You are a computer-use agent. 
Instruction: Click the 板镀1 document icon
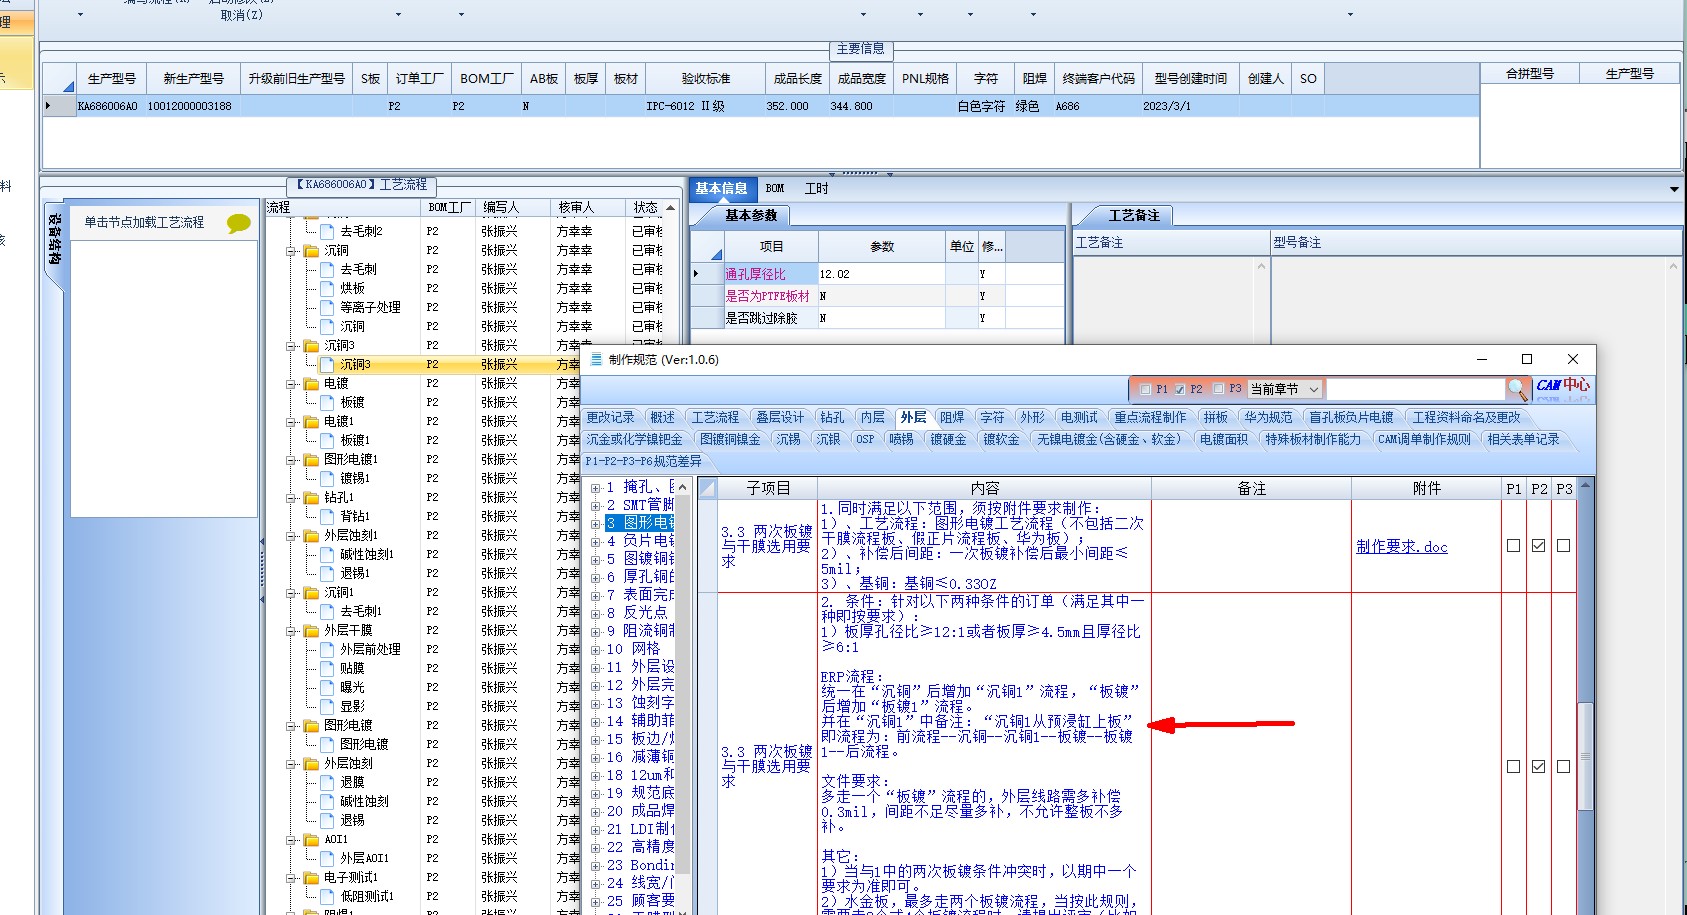(x=327, y=440)
